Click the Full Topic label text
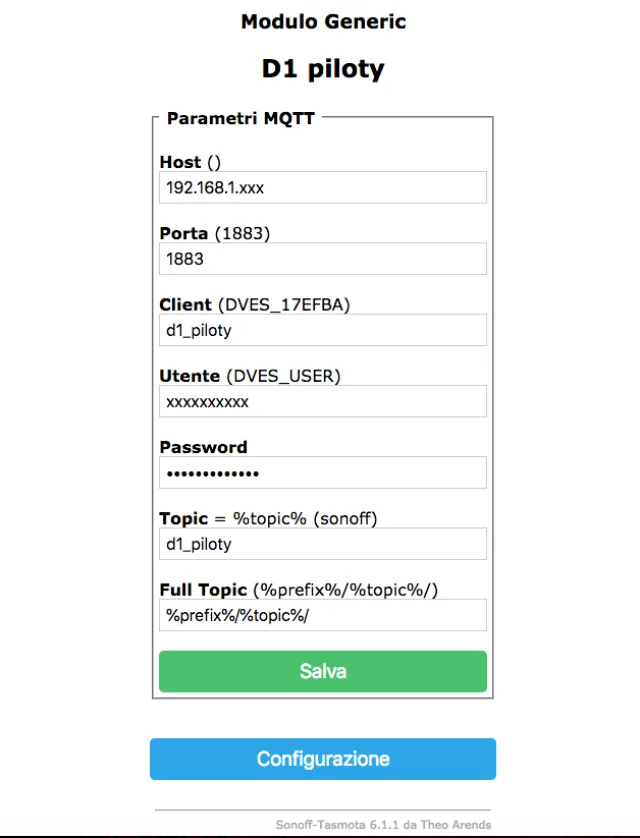This screenshot has width=640, height=838. tap(298, 590)
